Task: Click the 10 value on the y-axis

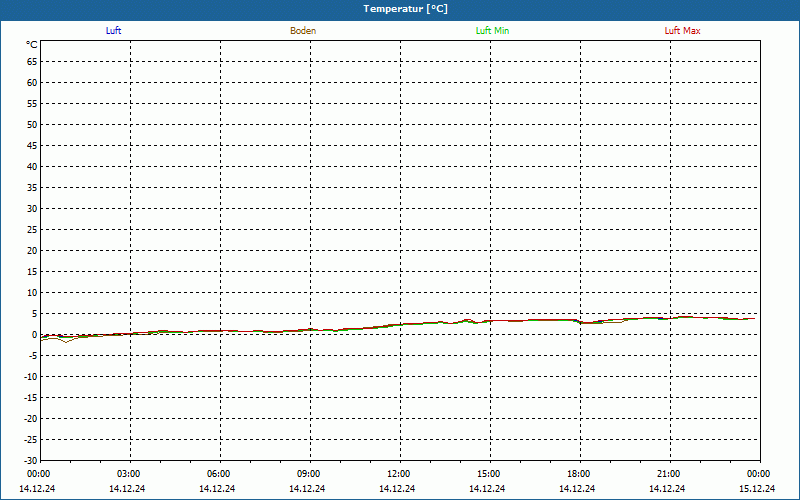Action: pos(32,293)
